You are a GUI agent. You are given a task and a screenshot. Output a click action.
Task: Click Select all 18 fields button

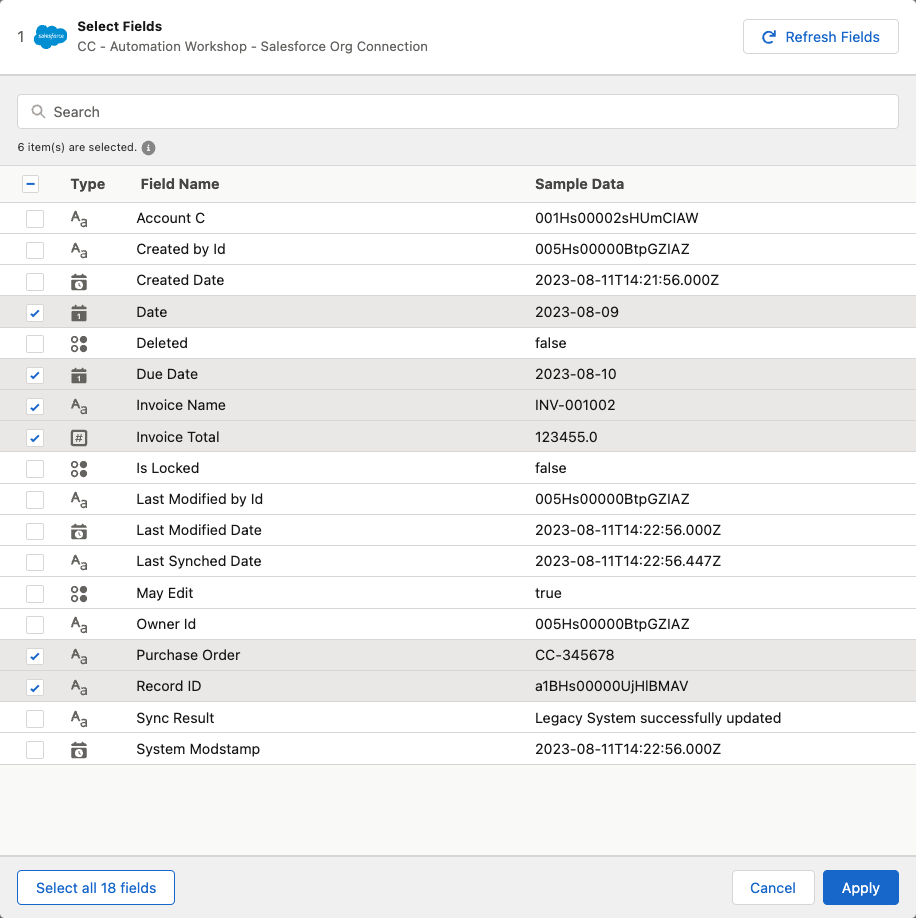click(96, 888)
